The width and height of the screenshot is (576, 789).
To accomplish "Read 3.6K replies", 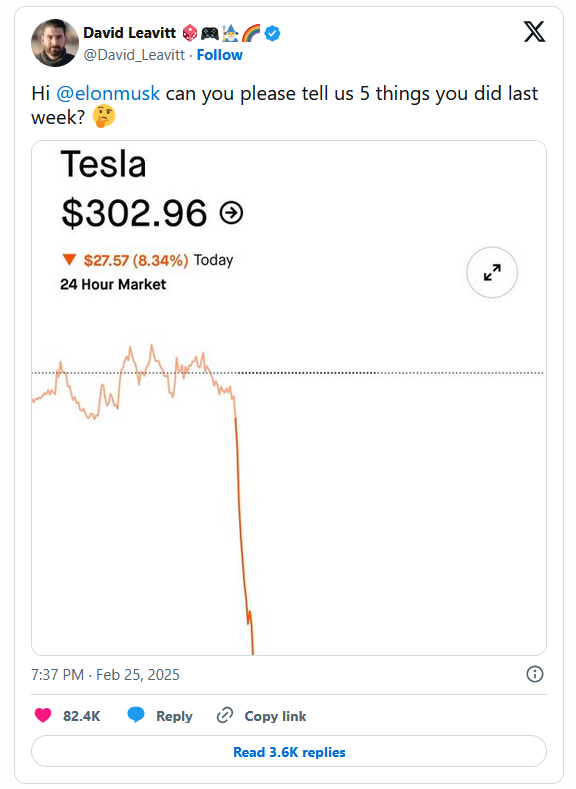I will 289,751.
